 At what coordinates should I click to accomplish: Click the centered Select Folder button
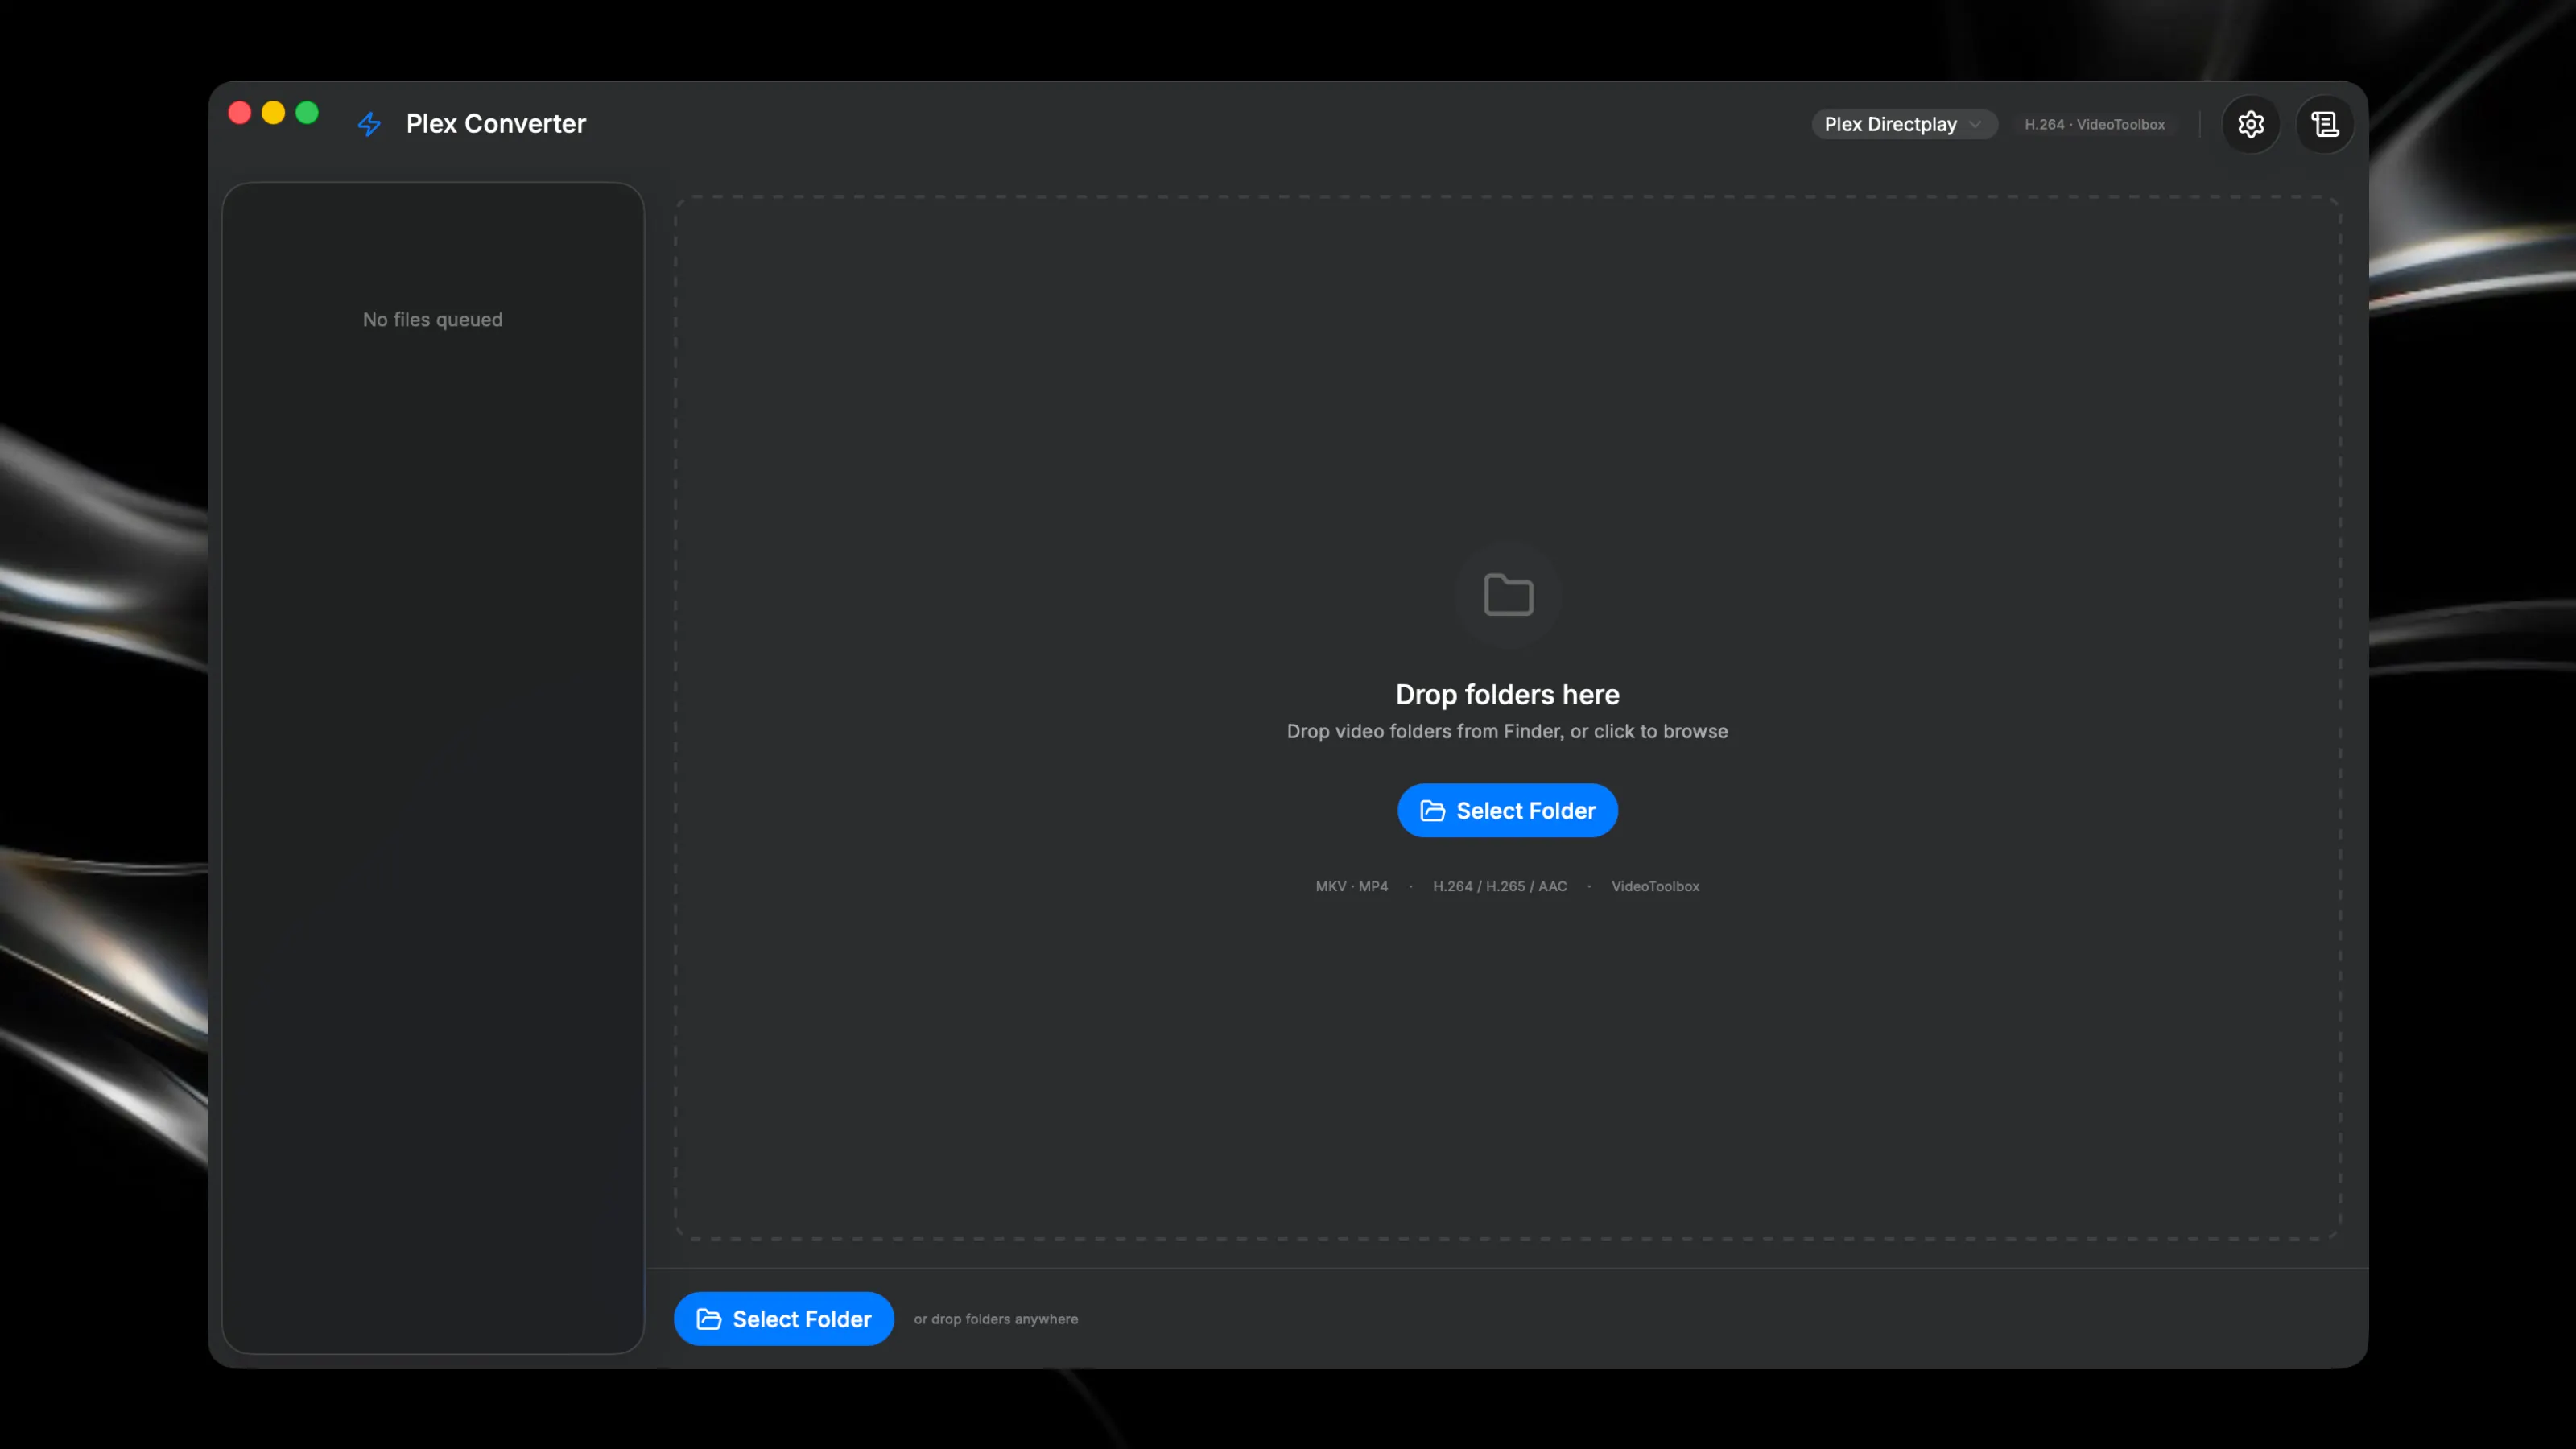pos(1507,810)
